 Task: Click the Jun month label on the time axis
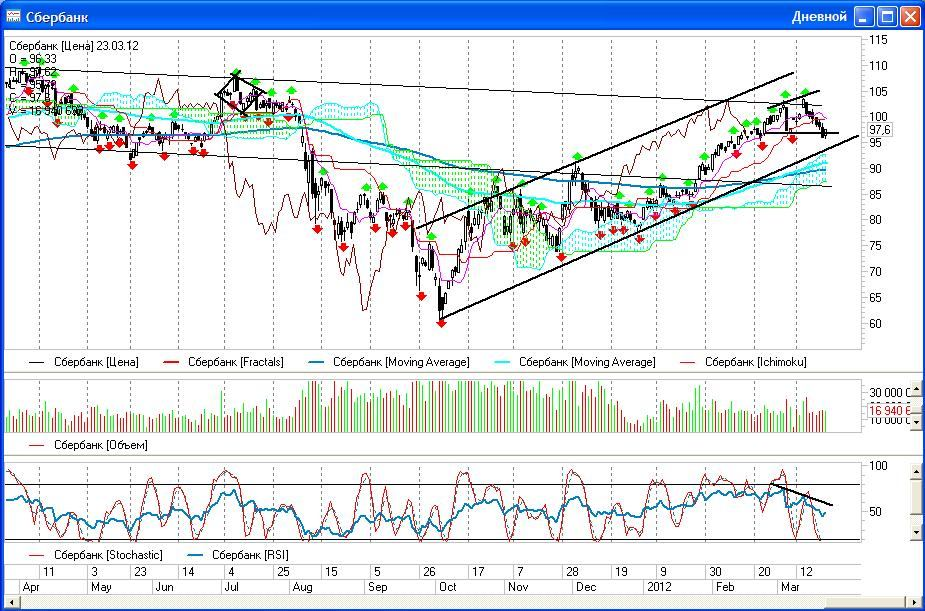164,587
